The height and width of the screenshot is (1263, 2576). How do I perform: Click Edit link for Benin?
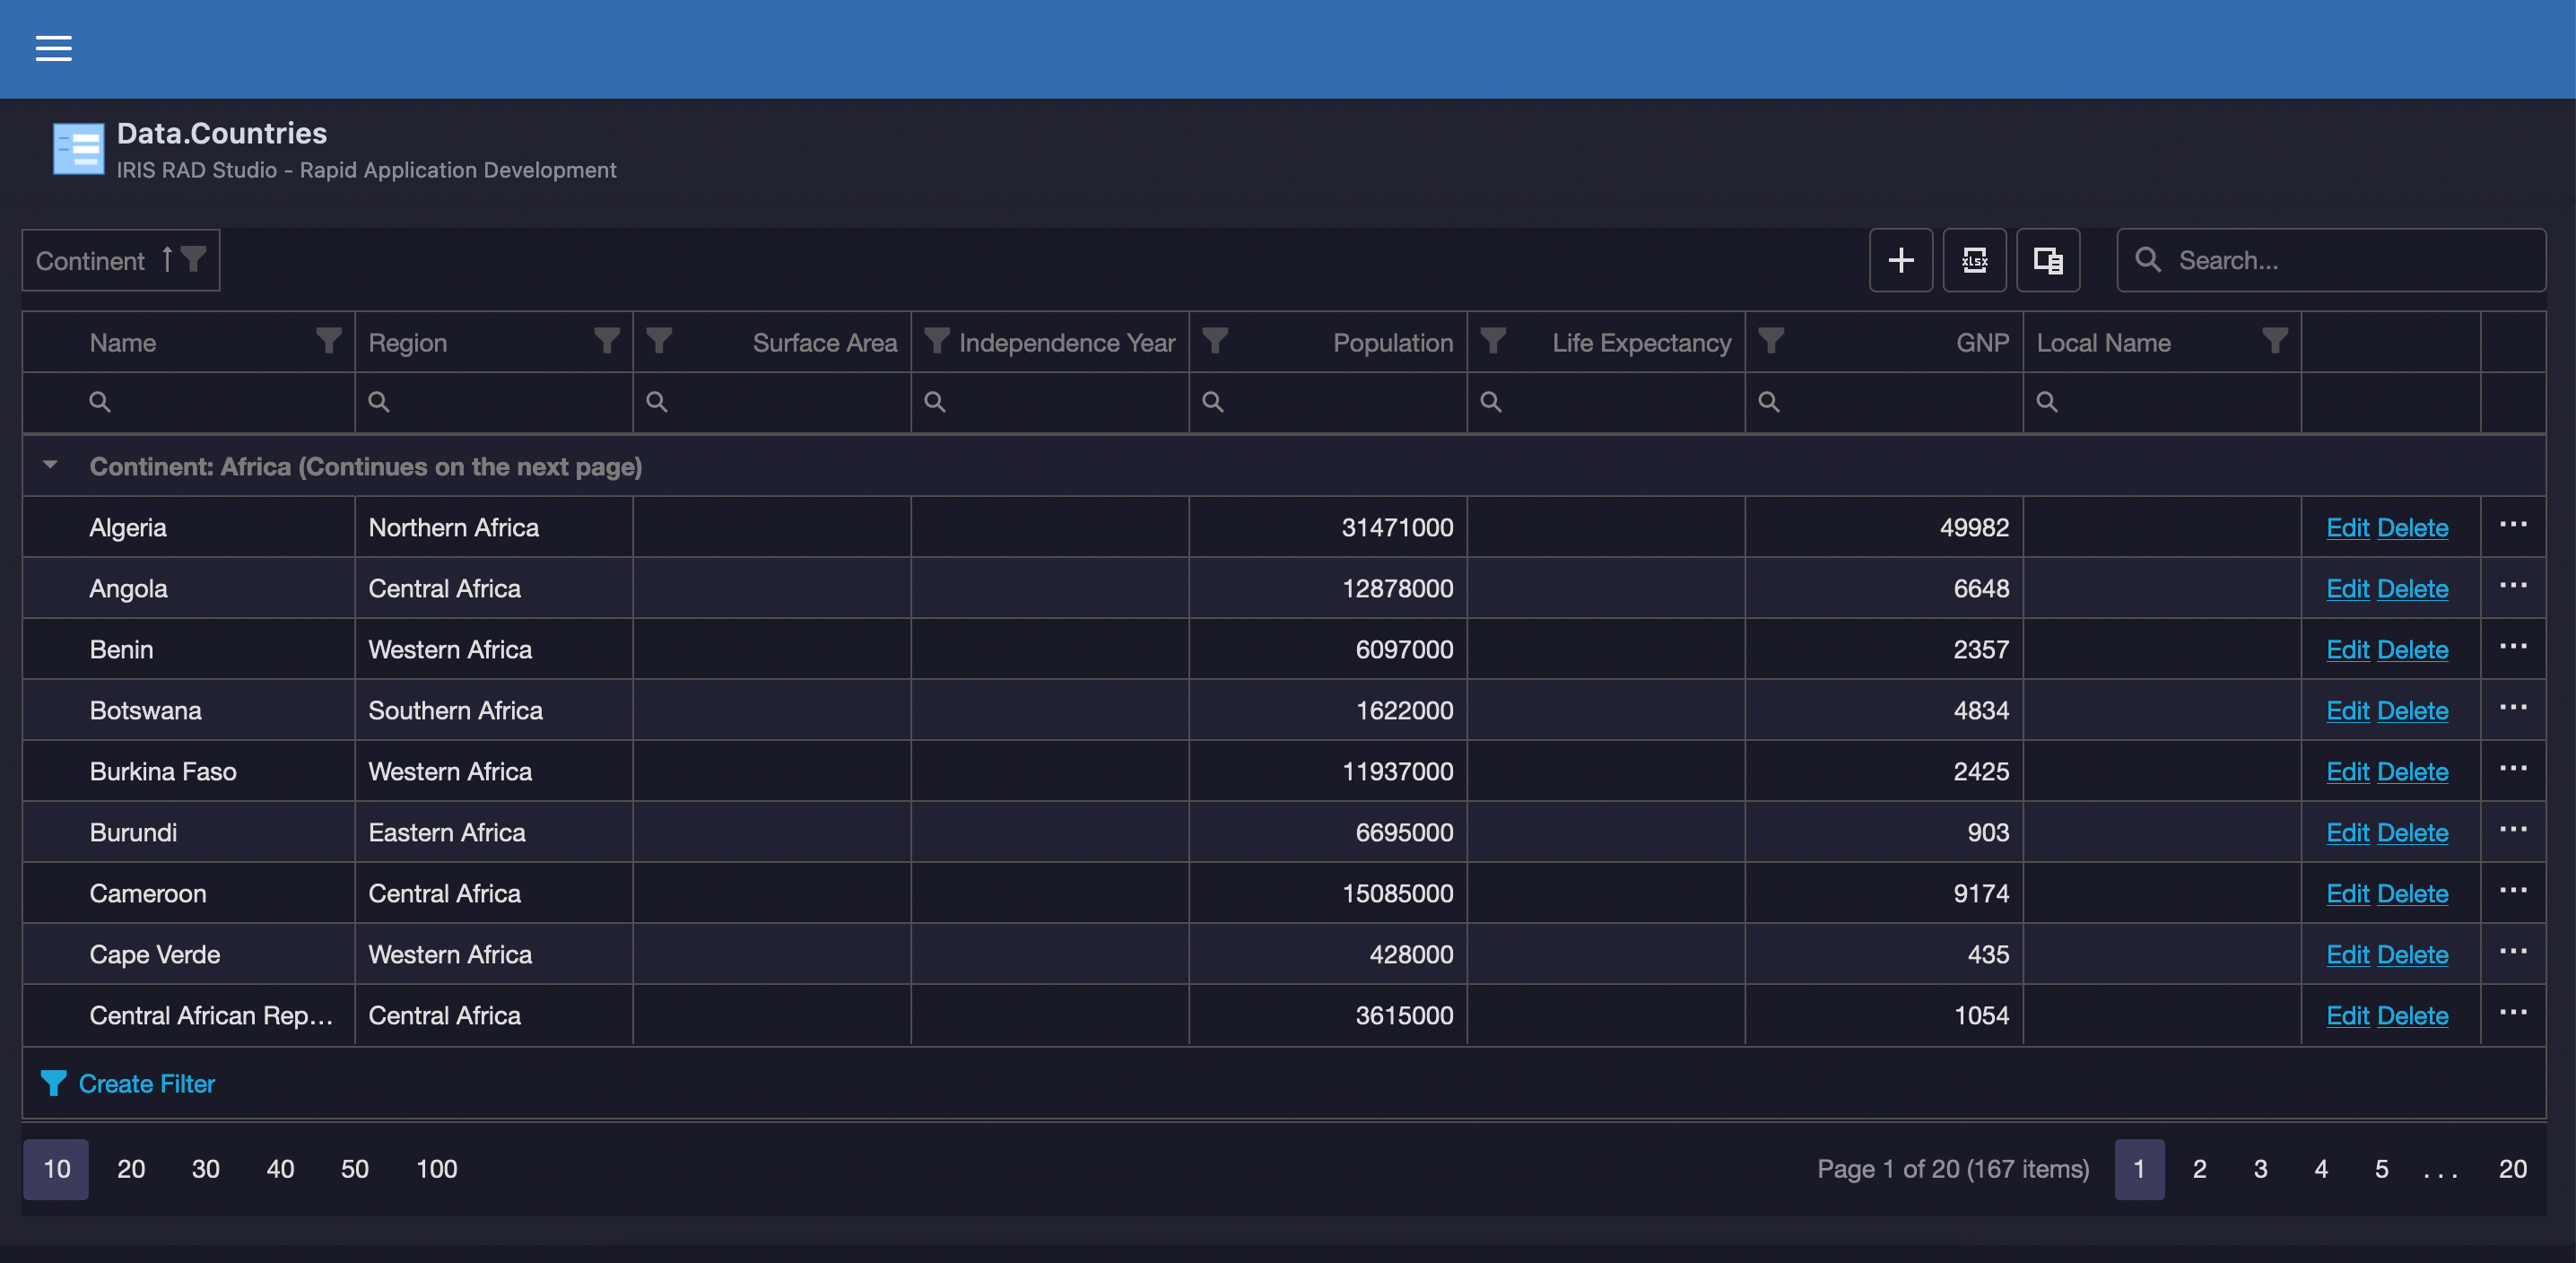(x=2347, y=649)
